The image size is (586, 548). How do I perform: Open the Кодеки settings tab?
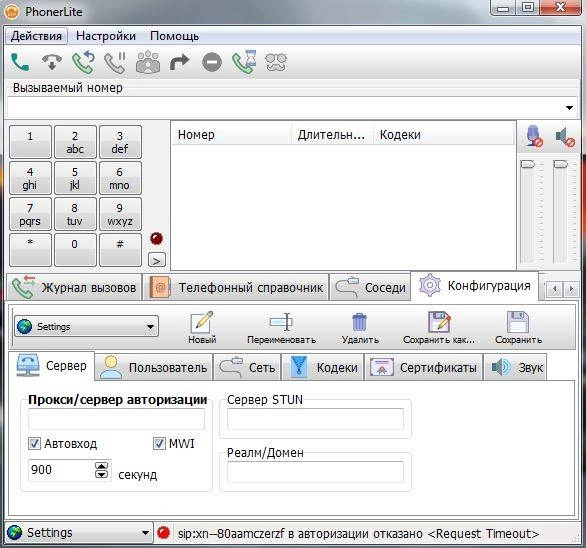pyautogui.click(x=323, y=367)
